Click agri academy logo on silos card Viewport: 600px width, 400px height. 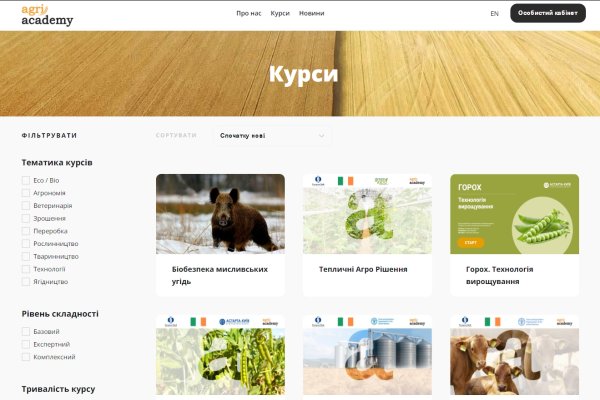pyautogui.click(x=417, y=322)
